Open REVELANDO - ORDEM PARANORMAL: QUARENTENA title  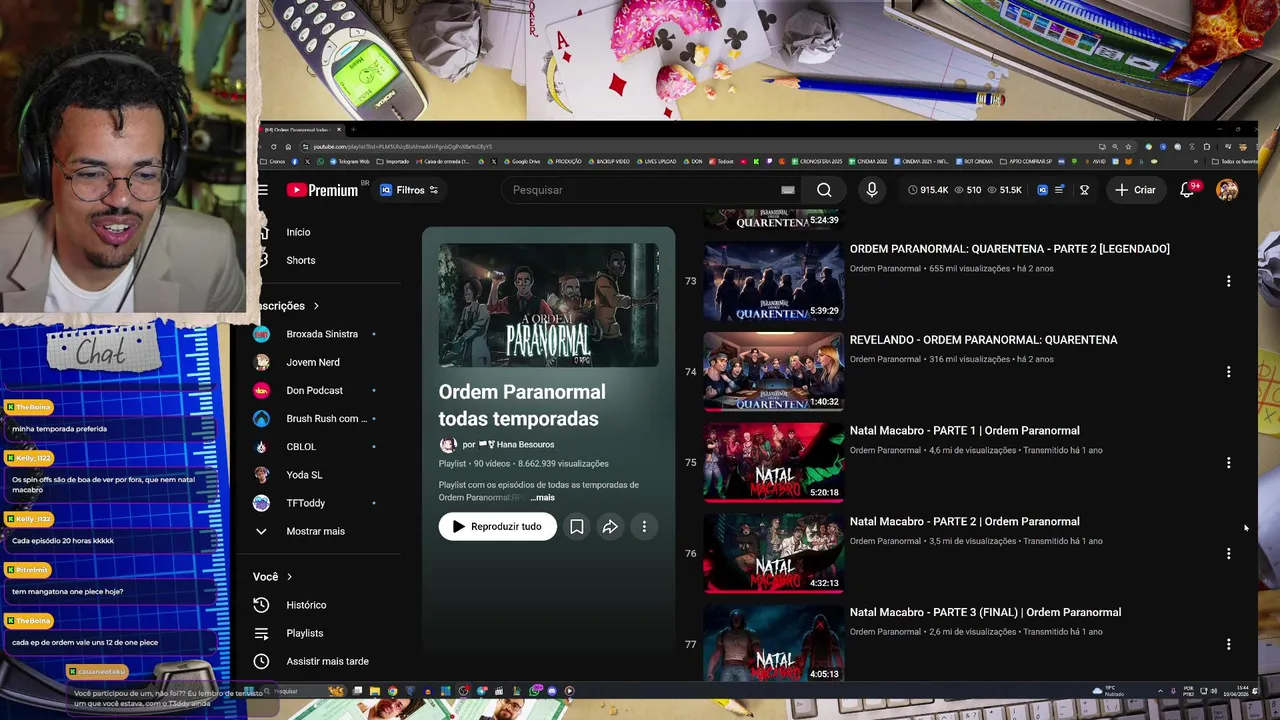[983, 340]
